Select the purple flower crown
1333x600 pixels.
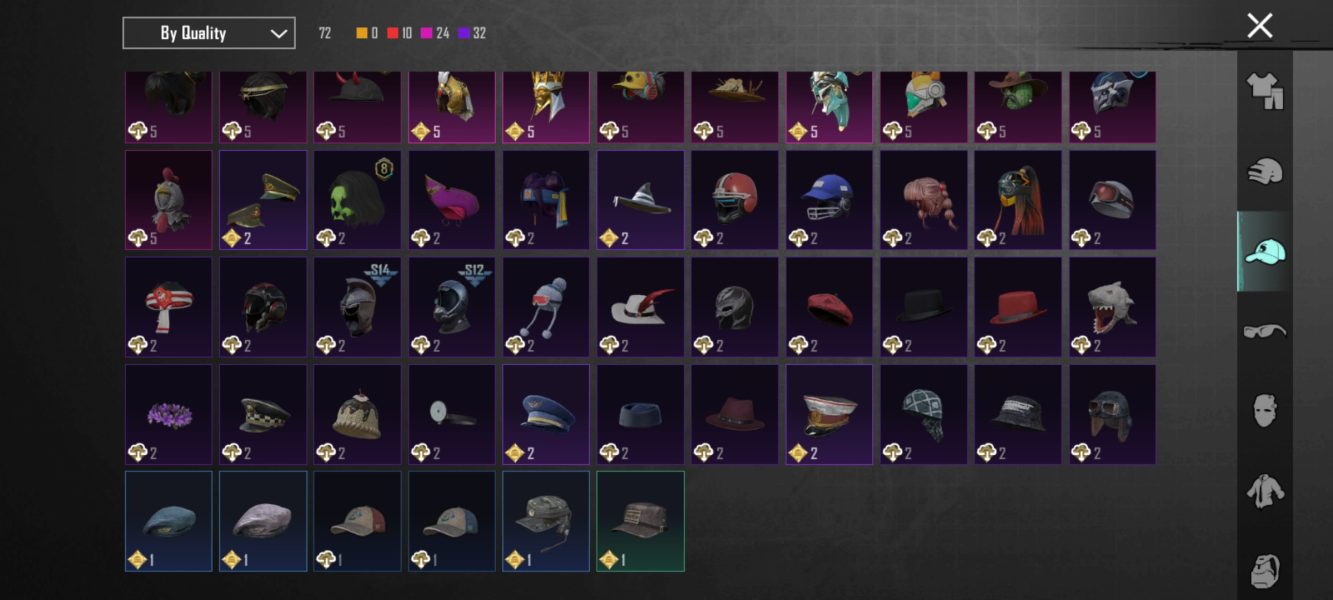coord(168,414)
